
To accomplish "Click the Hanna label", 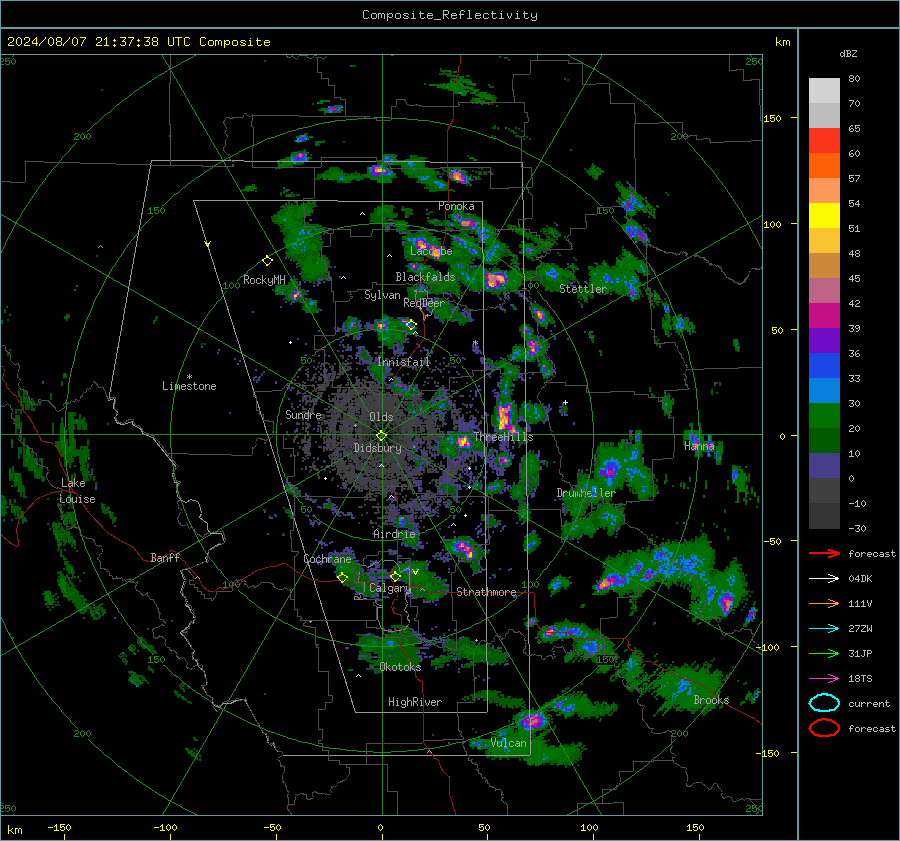I will [x=699, y=446].
